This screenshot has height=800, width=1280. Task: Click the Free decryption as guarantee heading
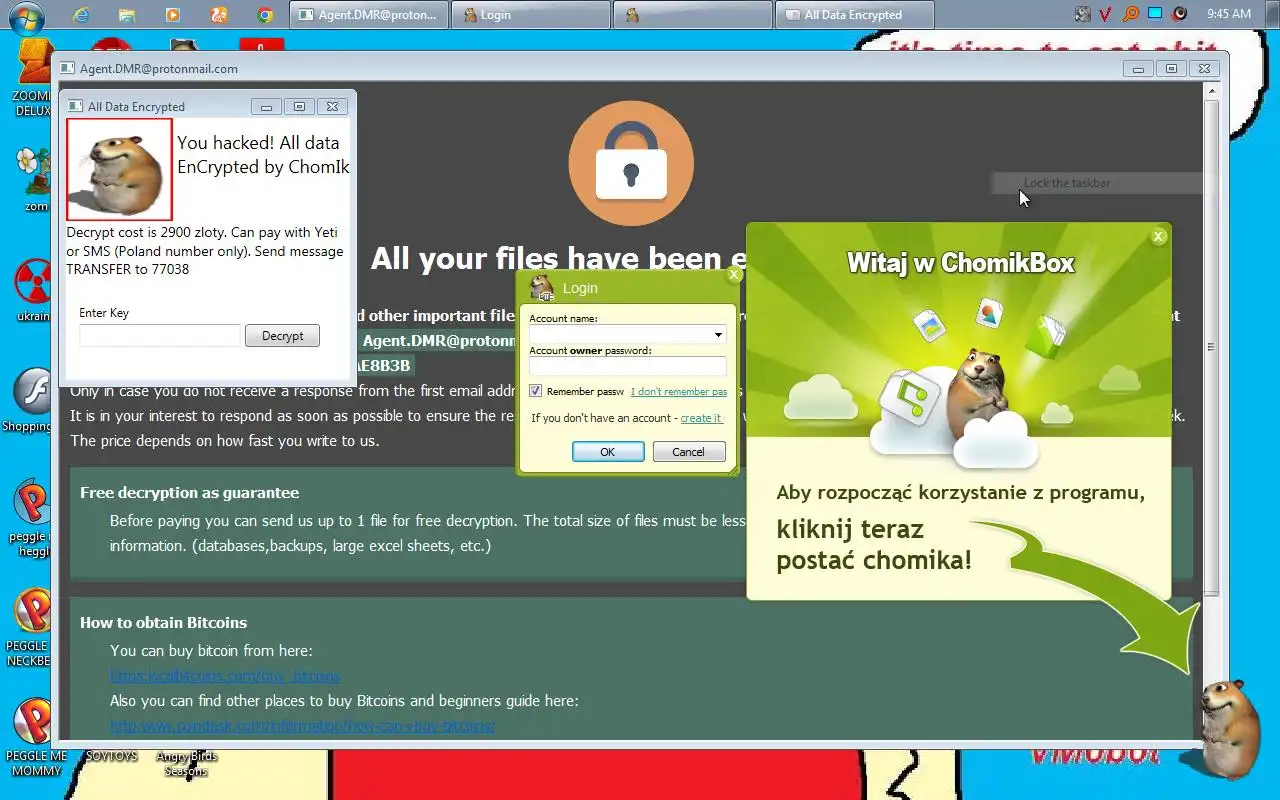pos(189,492)
